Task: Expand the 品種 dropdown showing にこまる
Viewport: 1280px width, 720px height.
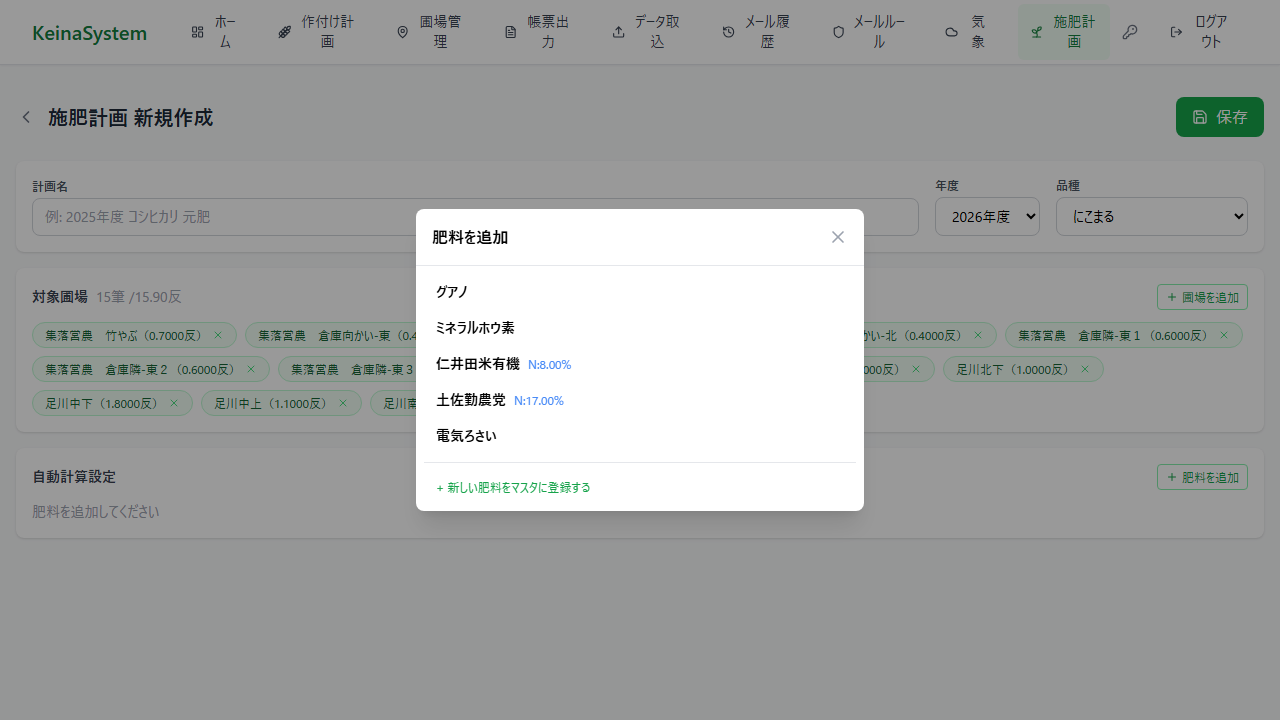Action: click(x=1151, y=217)
